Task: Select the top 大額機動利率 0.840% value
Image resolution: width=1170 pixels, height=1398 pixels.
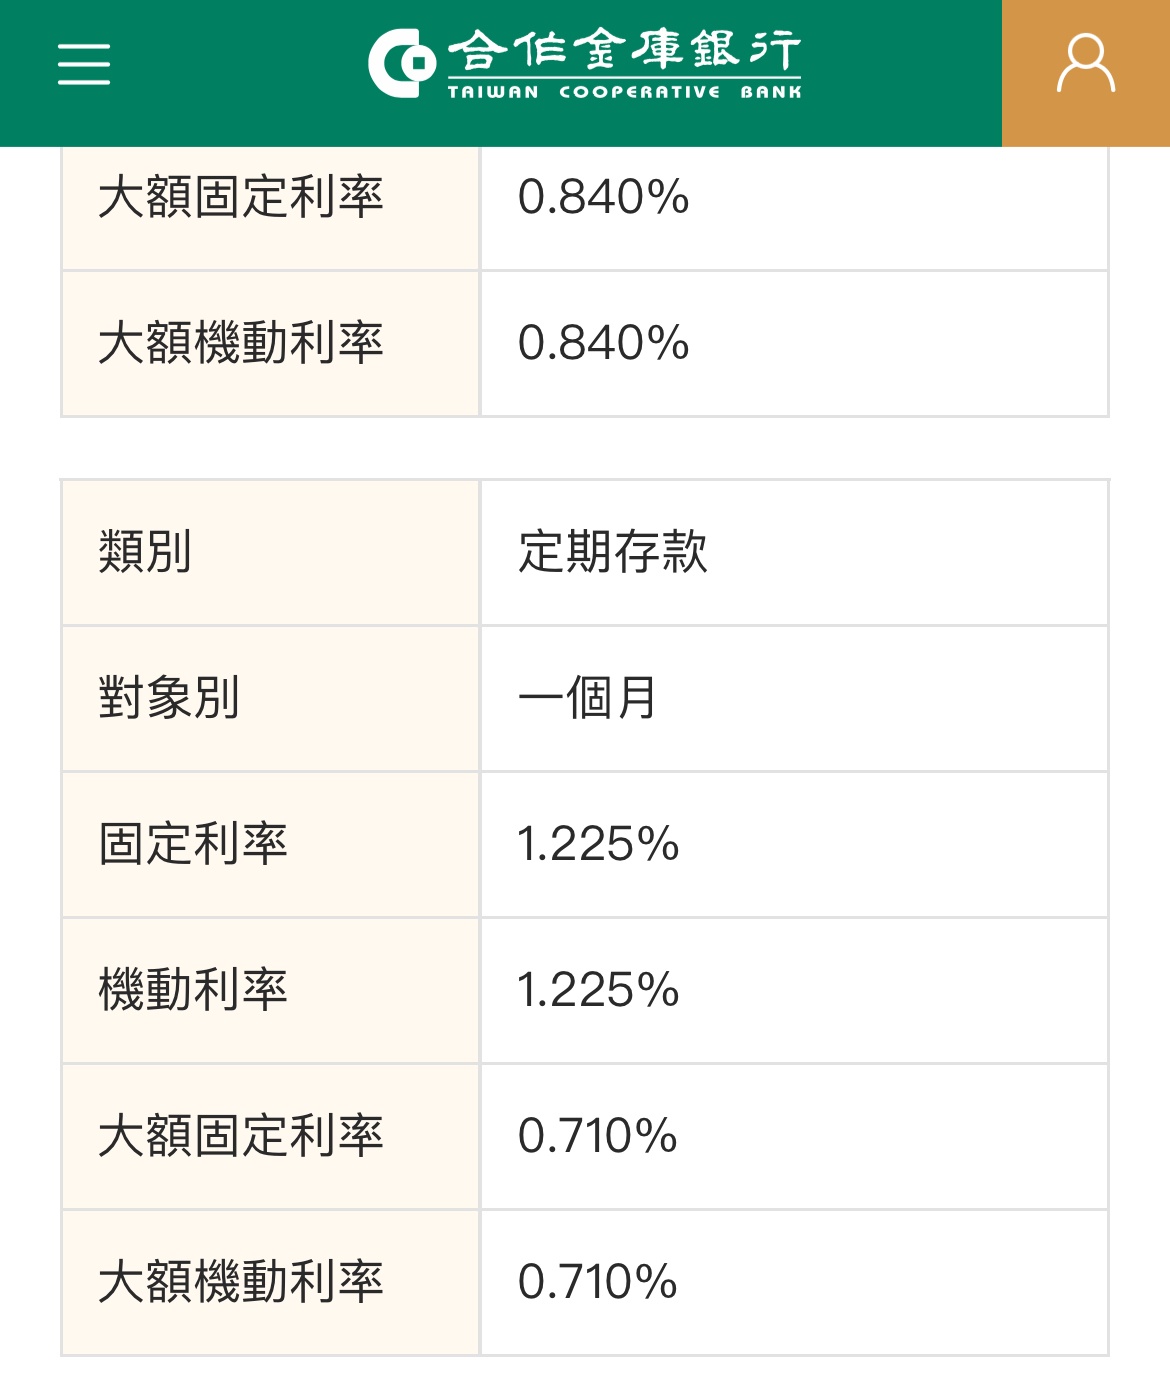Action: click(x=603, y=343)
